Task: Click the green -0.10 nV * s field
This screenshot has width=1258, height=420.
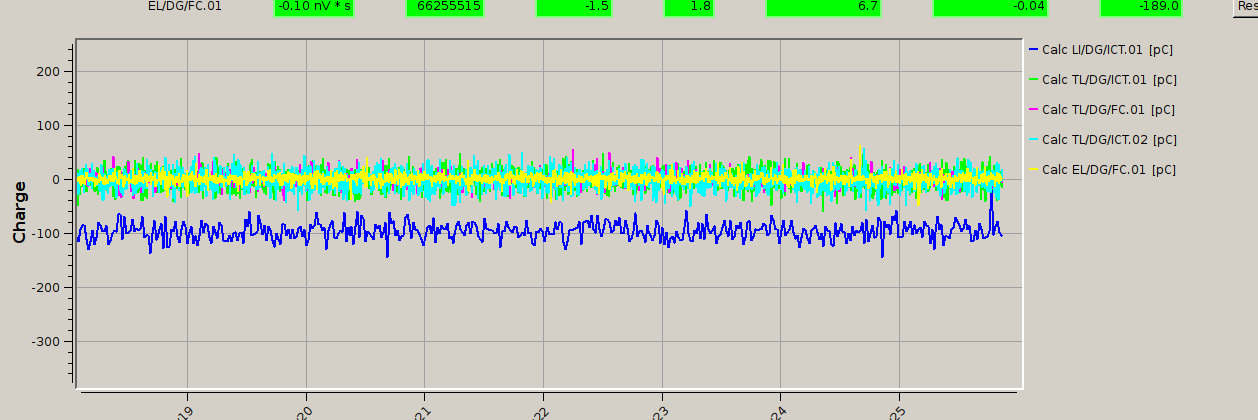Action: pos(314,6)
